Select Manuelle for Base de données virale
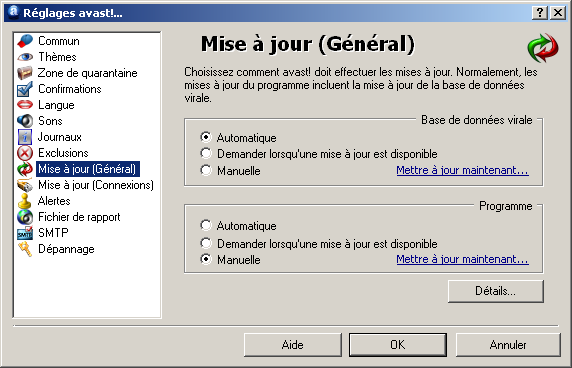This screenshot has height=368, width=572. point(231,170)
